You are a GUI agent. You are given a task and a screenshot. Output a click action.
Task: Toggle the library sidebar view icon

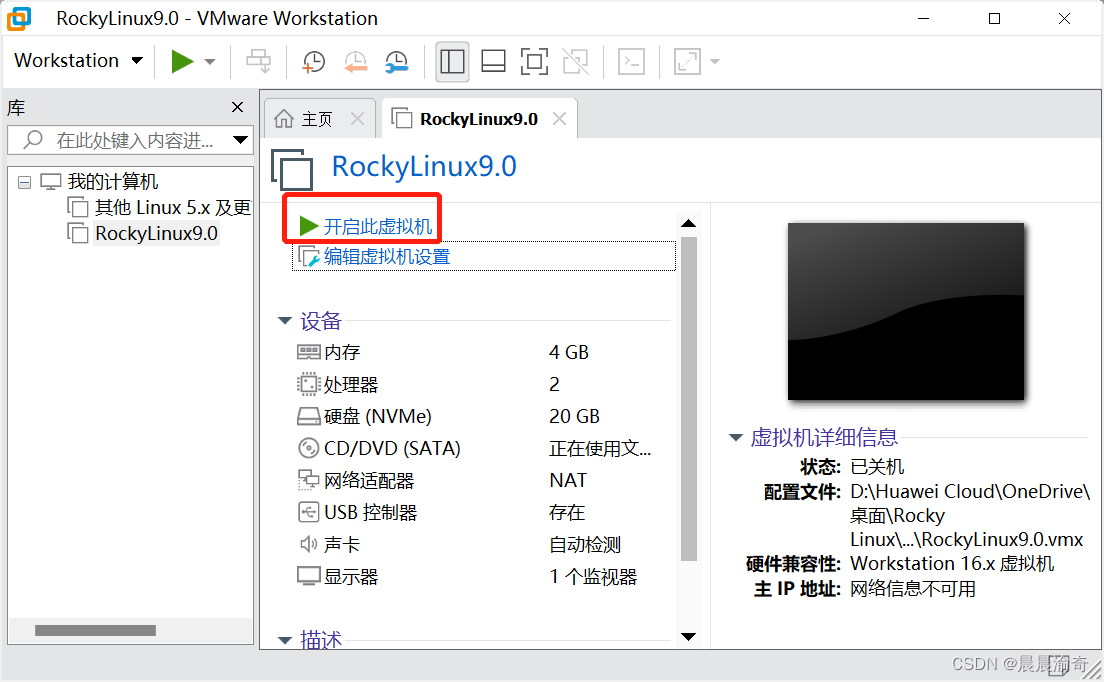(x=452, y=61)
